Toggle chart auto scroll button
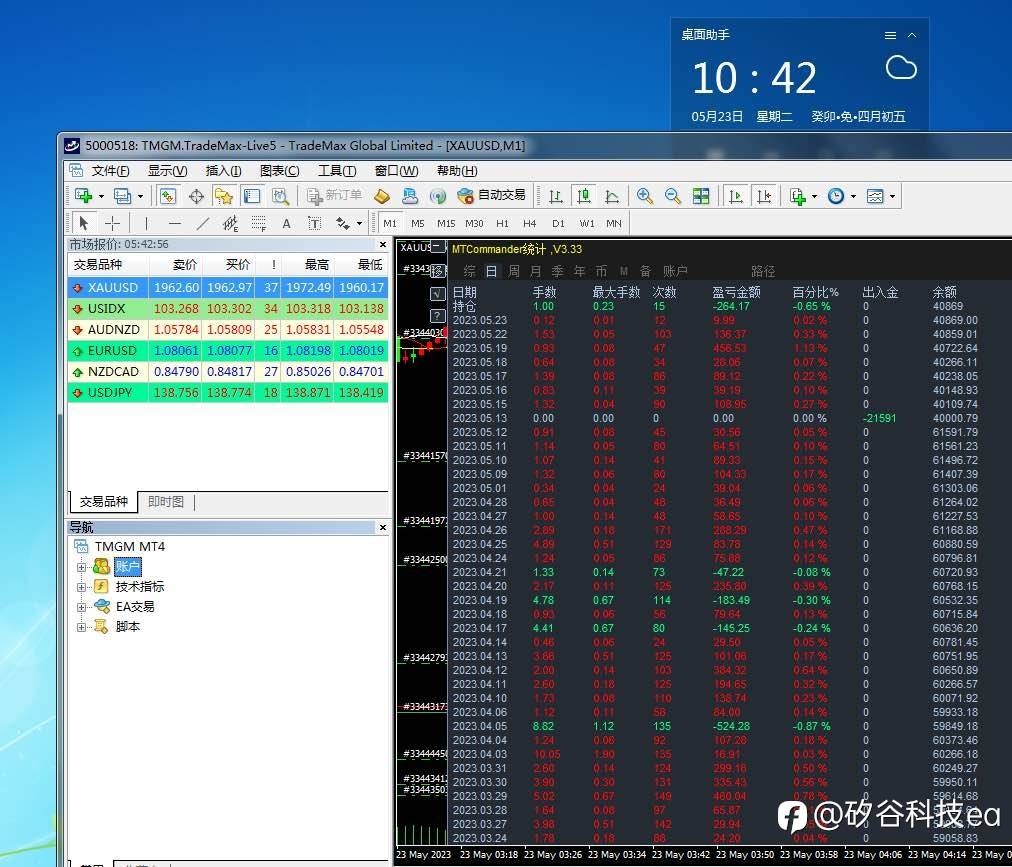This screenshot has height=867, width=1012. (736, 196)
